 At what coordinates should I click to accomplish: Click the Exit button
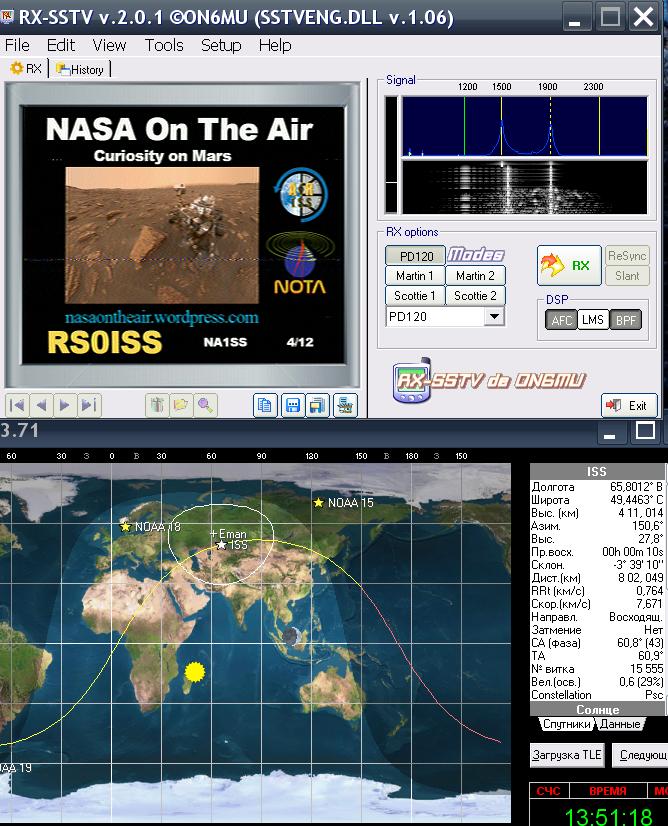click(629, 405)
